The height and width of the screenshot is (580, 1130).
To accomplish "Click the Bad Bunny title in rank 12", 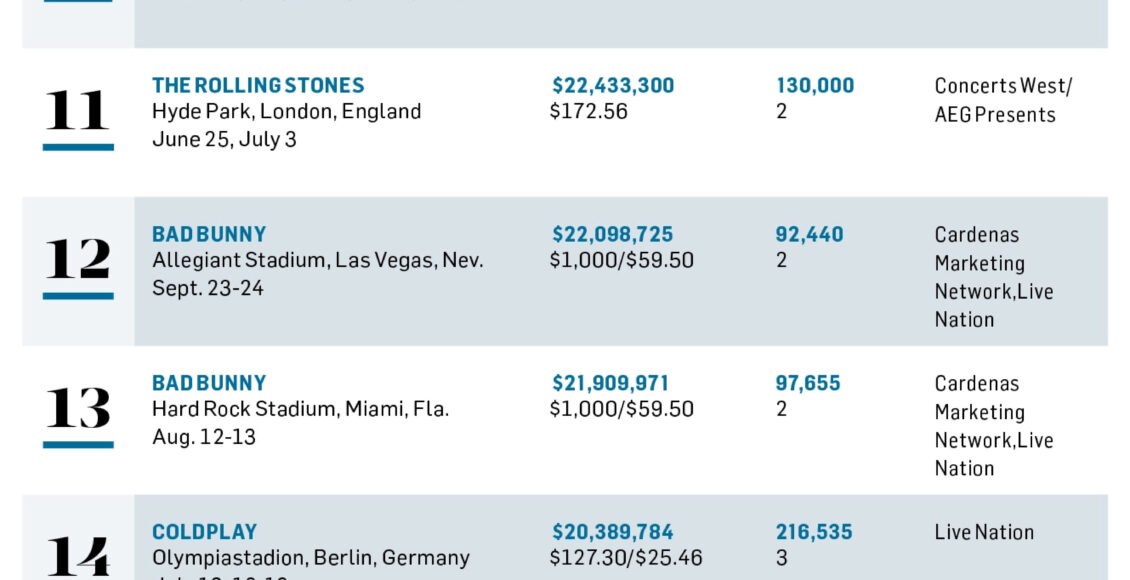I will [x=209, y=235].
